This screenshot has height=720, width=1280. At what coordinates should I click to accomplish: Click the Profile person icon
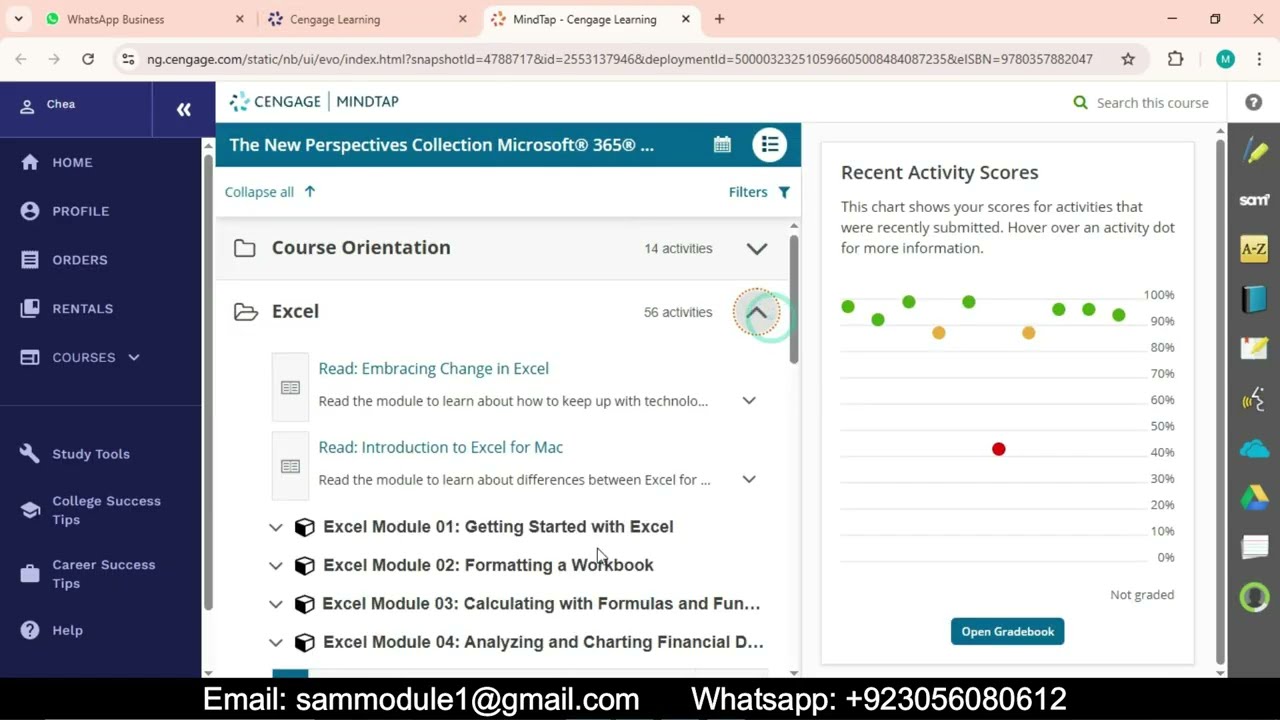pyautogui.click(x=30, y=211)
